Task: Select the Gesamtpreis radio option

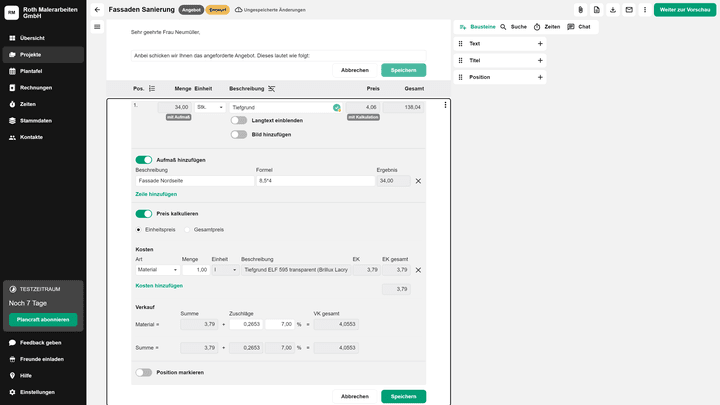Action: point(188,229)
